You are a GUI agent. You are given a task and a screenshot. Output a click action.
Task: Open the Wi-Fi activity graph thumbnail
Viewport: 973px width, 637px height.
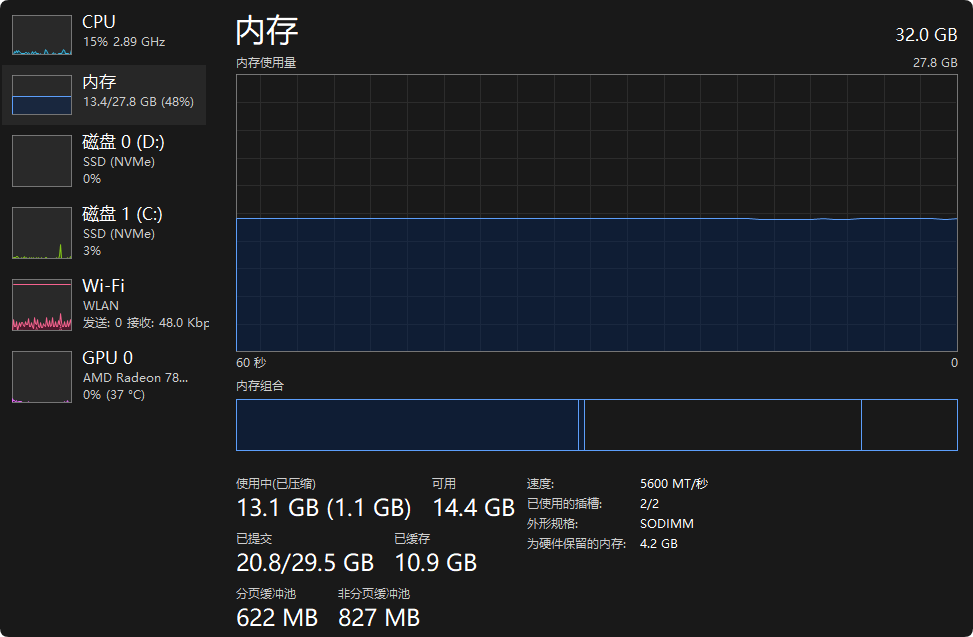[x=42, y=305]
